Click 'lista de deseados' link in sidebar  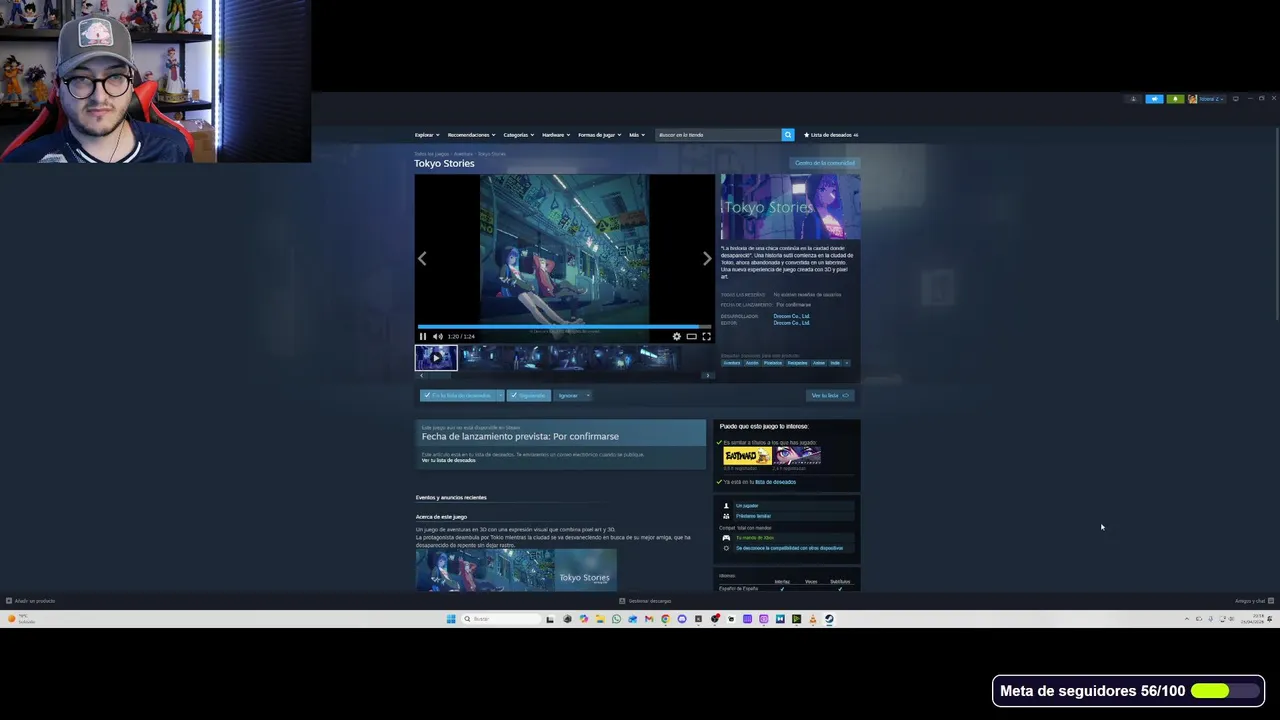775,482
